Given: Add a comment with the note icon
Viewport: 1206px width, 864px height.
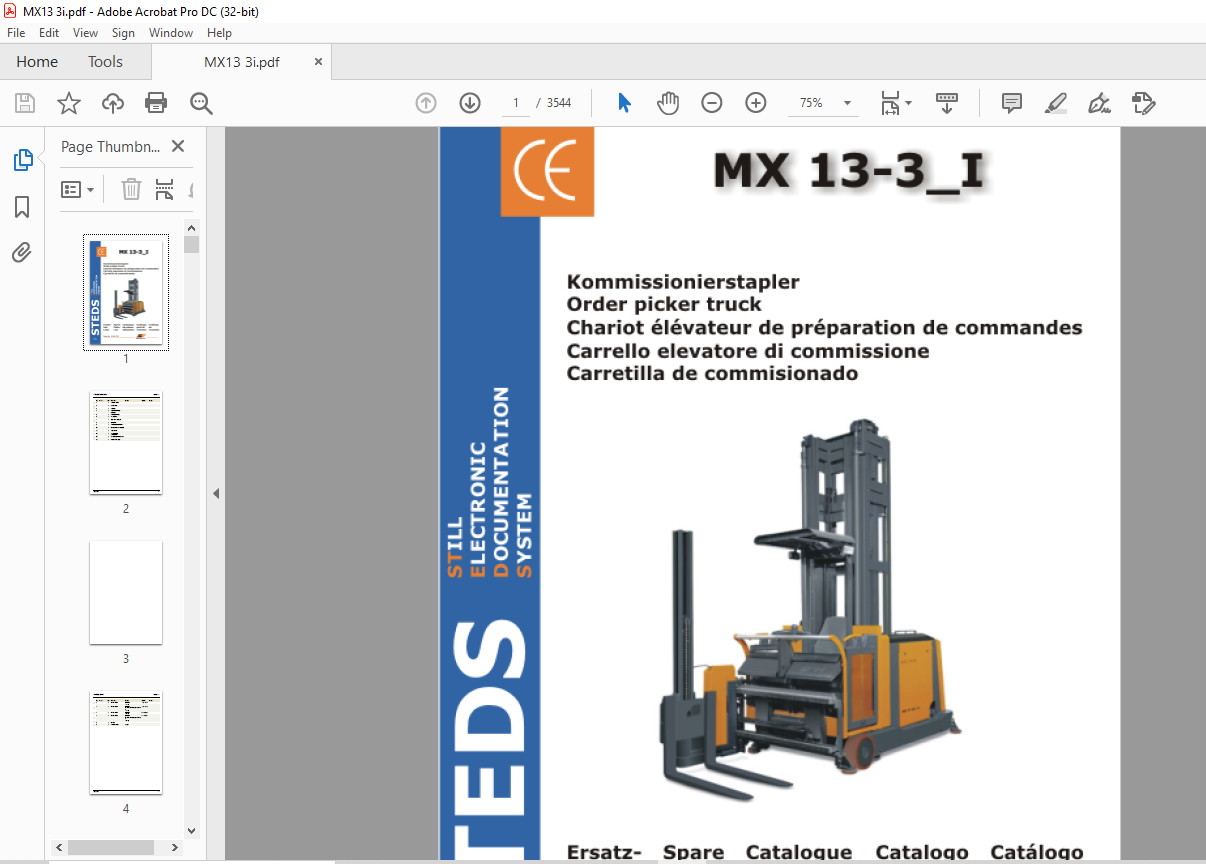Looking at the screenshot, I should [1012, 103].
